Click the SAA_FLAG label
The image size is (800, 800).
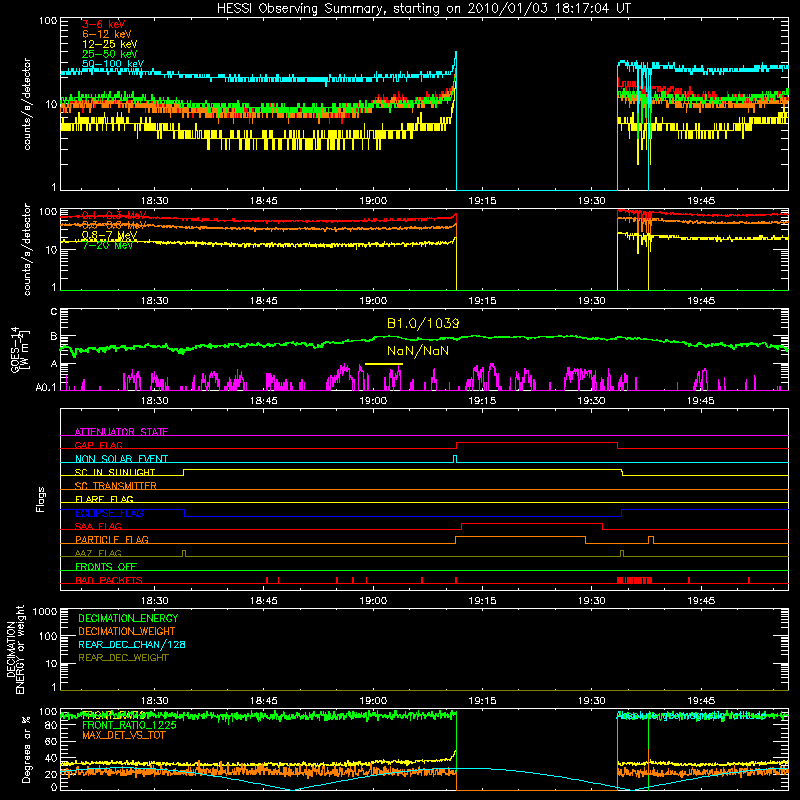pos(98,526)
